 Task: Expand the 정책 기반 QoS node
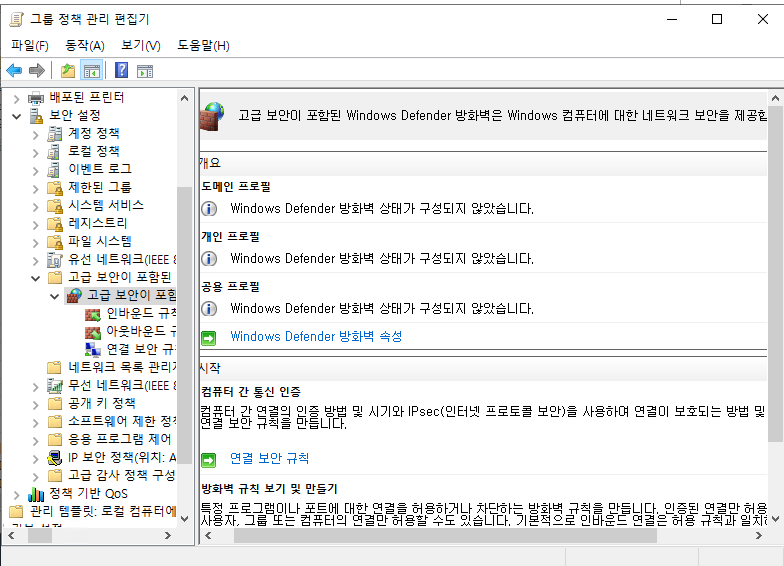click(16, 494)
